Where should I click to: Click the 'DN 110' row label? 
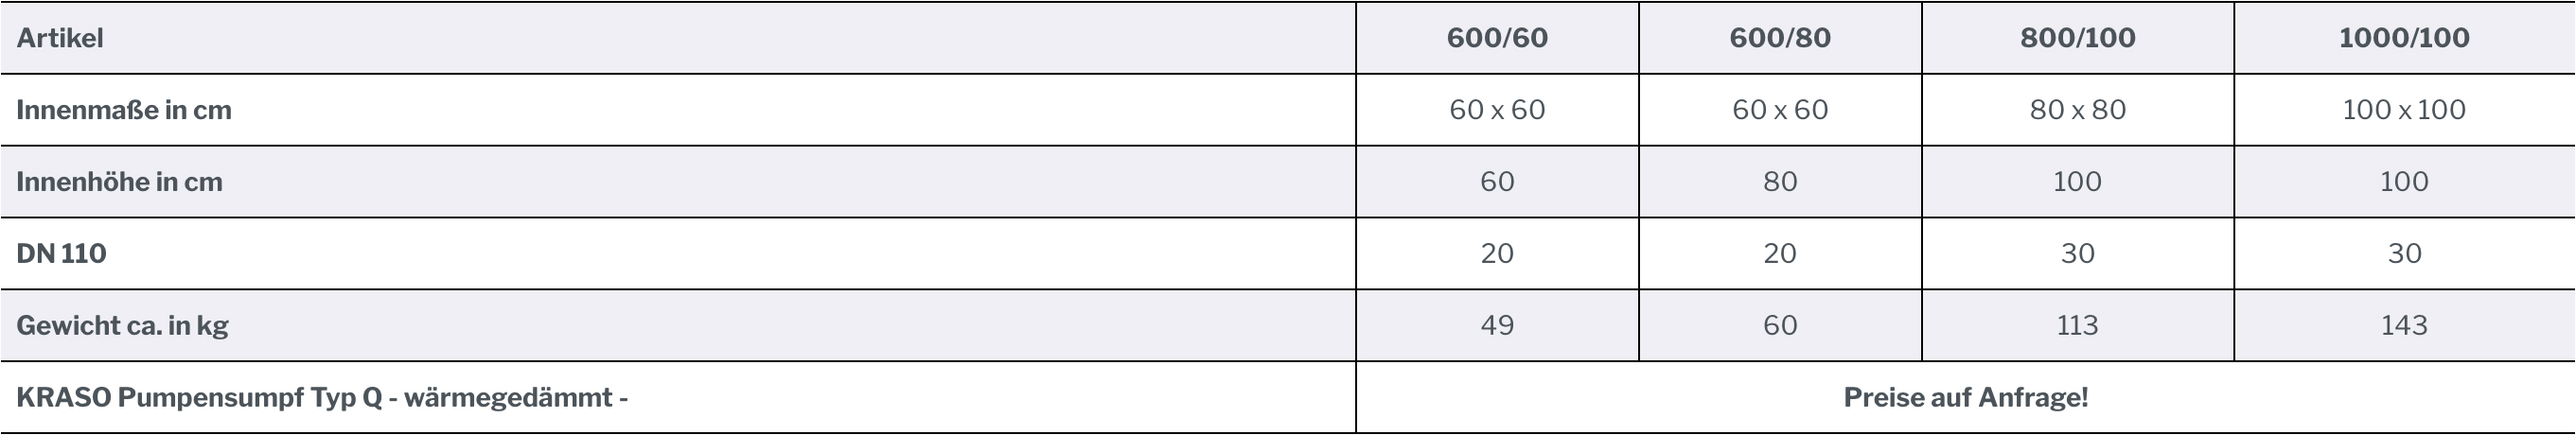click(x=61, y=254)
